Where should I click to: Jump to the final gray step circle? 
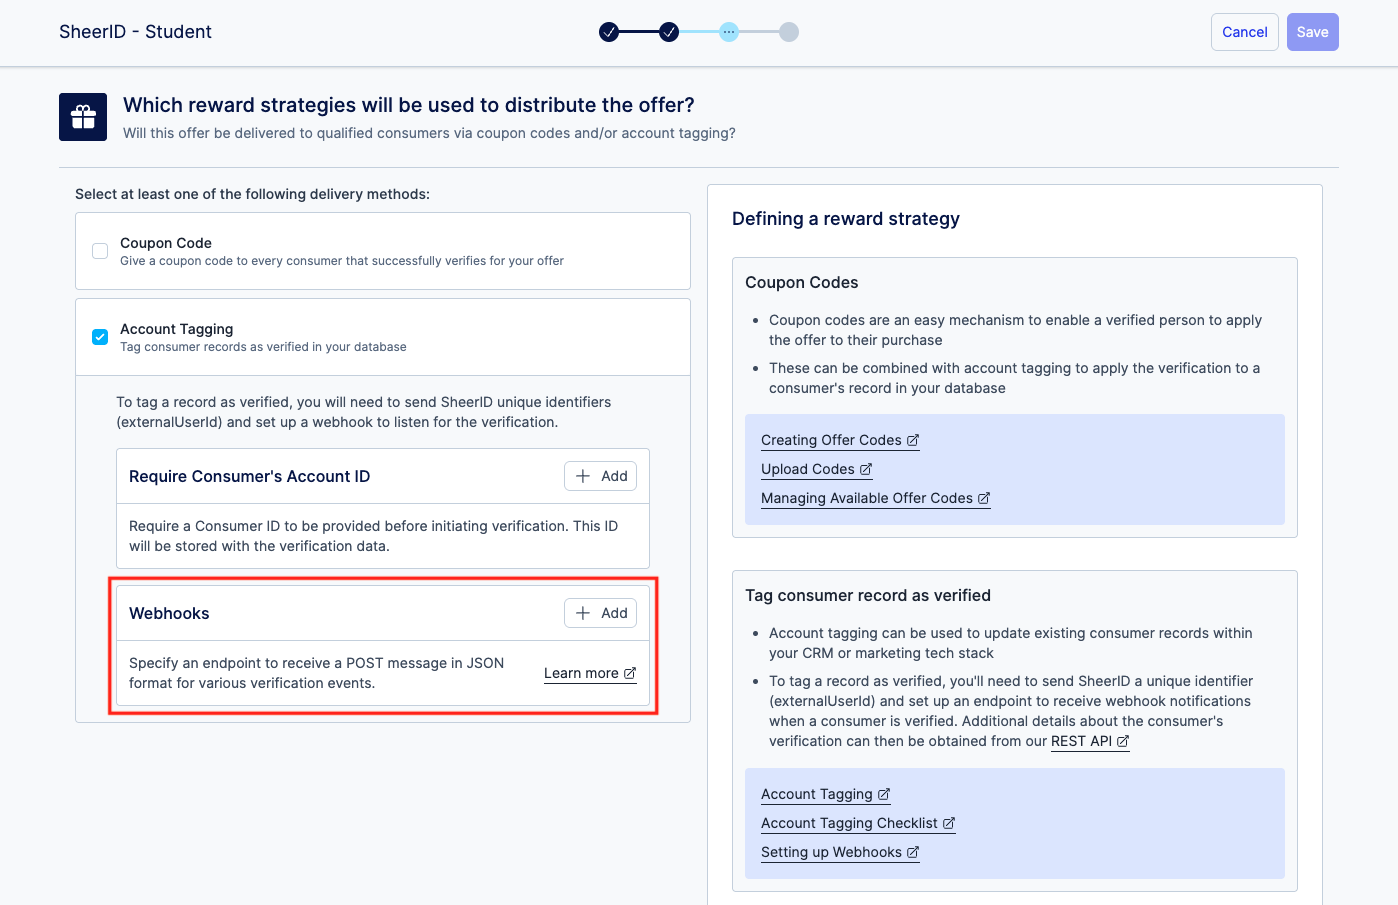point(789,32)
